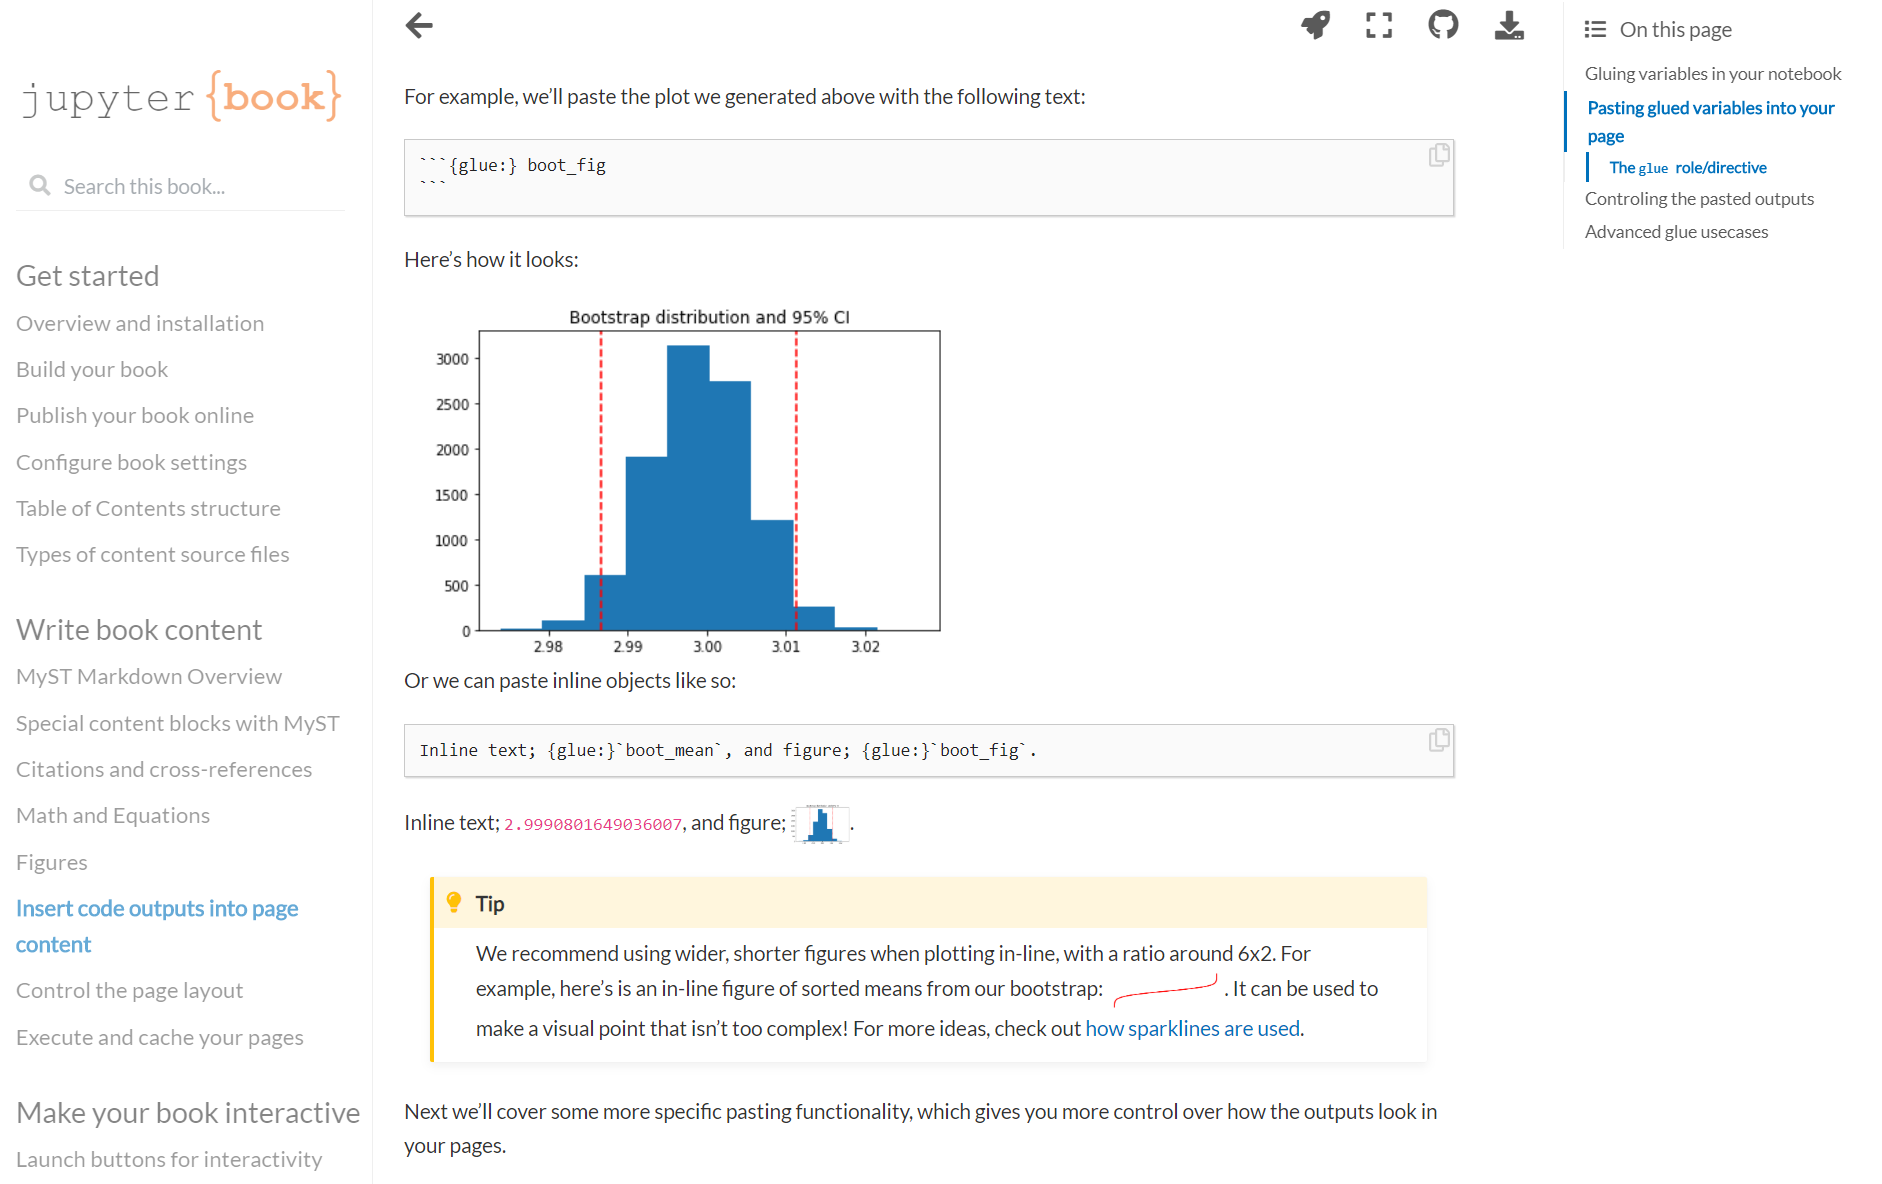Viewport: 1882px width, 1184px height.
Task: Open the Figures page
Action: point(52,862)
